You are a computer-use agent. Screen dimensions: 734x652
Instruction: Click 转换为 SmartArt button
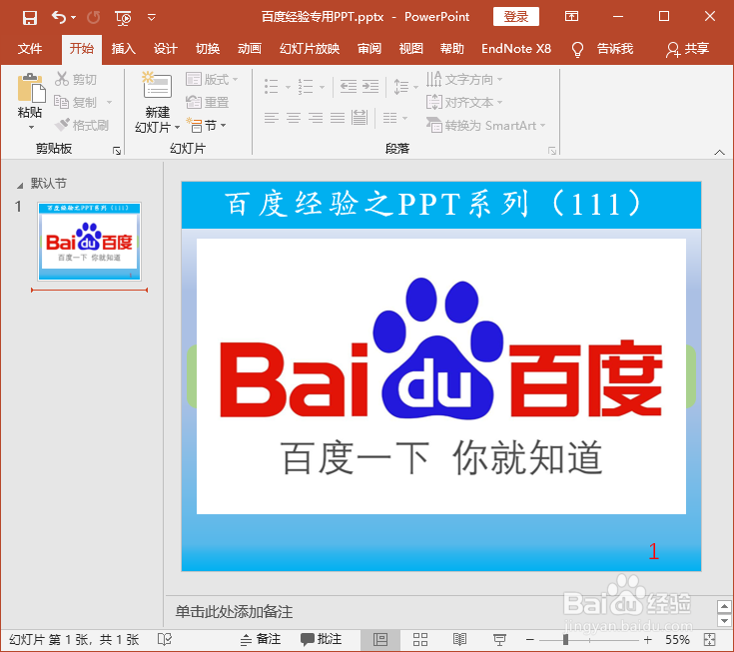pyautogui.click(x=486, y=125)
